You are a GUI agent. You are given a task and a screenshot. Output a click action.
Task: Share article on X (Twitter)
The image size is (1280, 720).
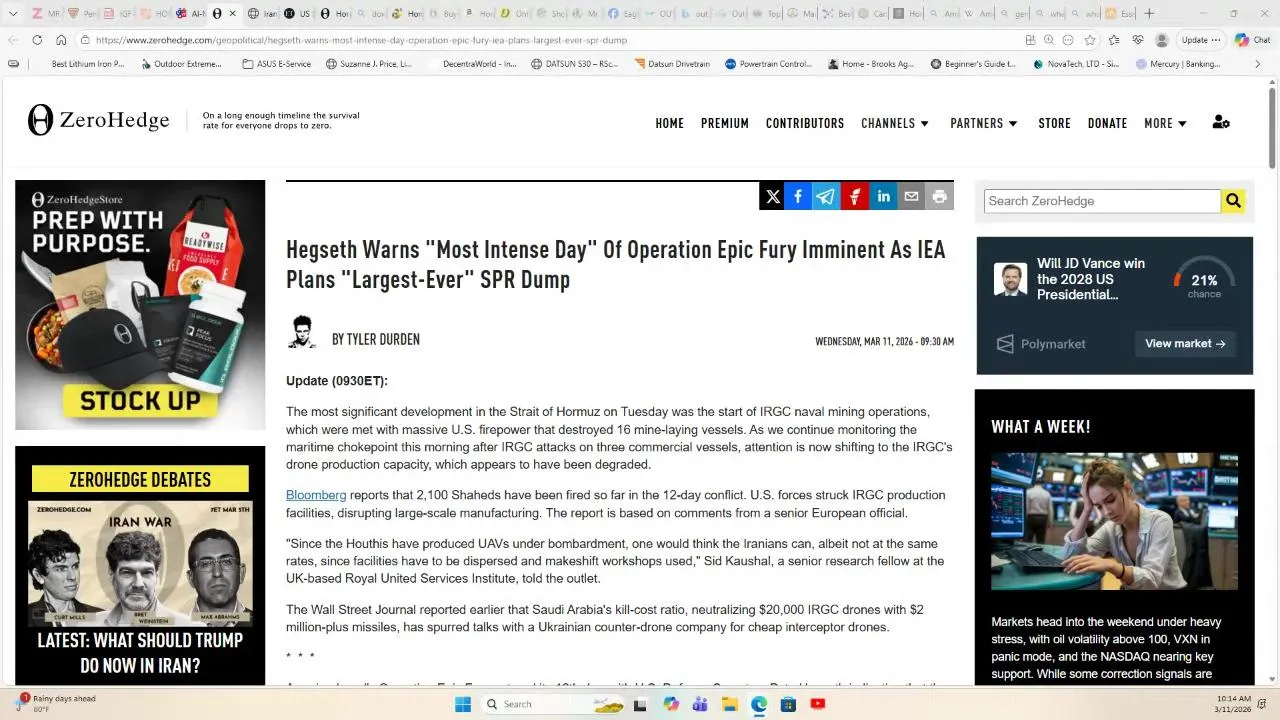tap(773, 197)
